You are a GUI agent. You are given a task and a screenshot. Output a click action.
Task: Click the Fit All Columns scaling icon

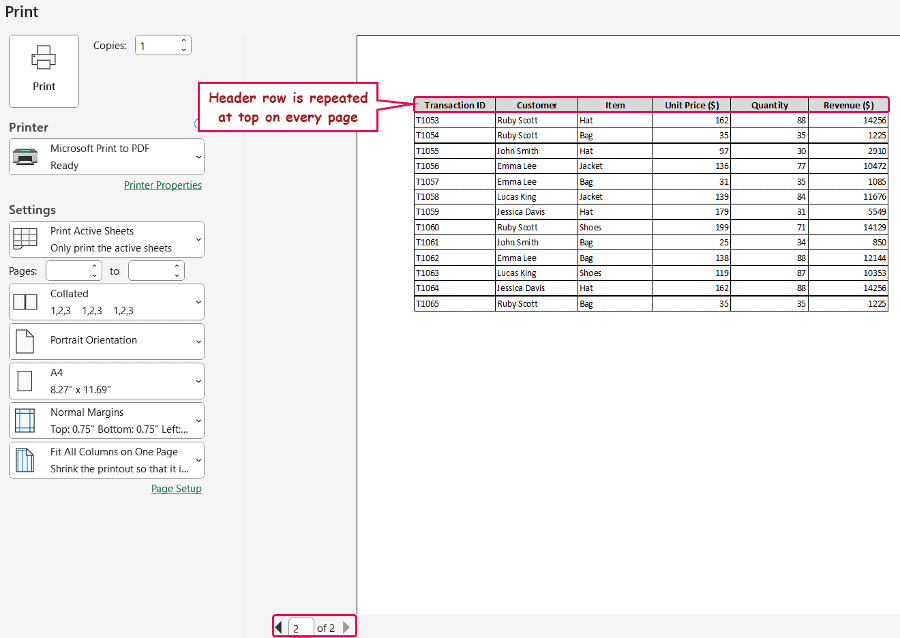pos(25,460)
